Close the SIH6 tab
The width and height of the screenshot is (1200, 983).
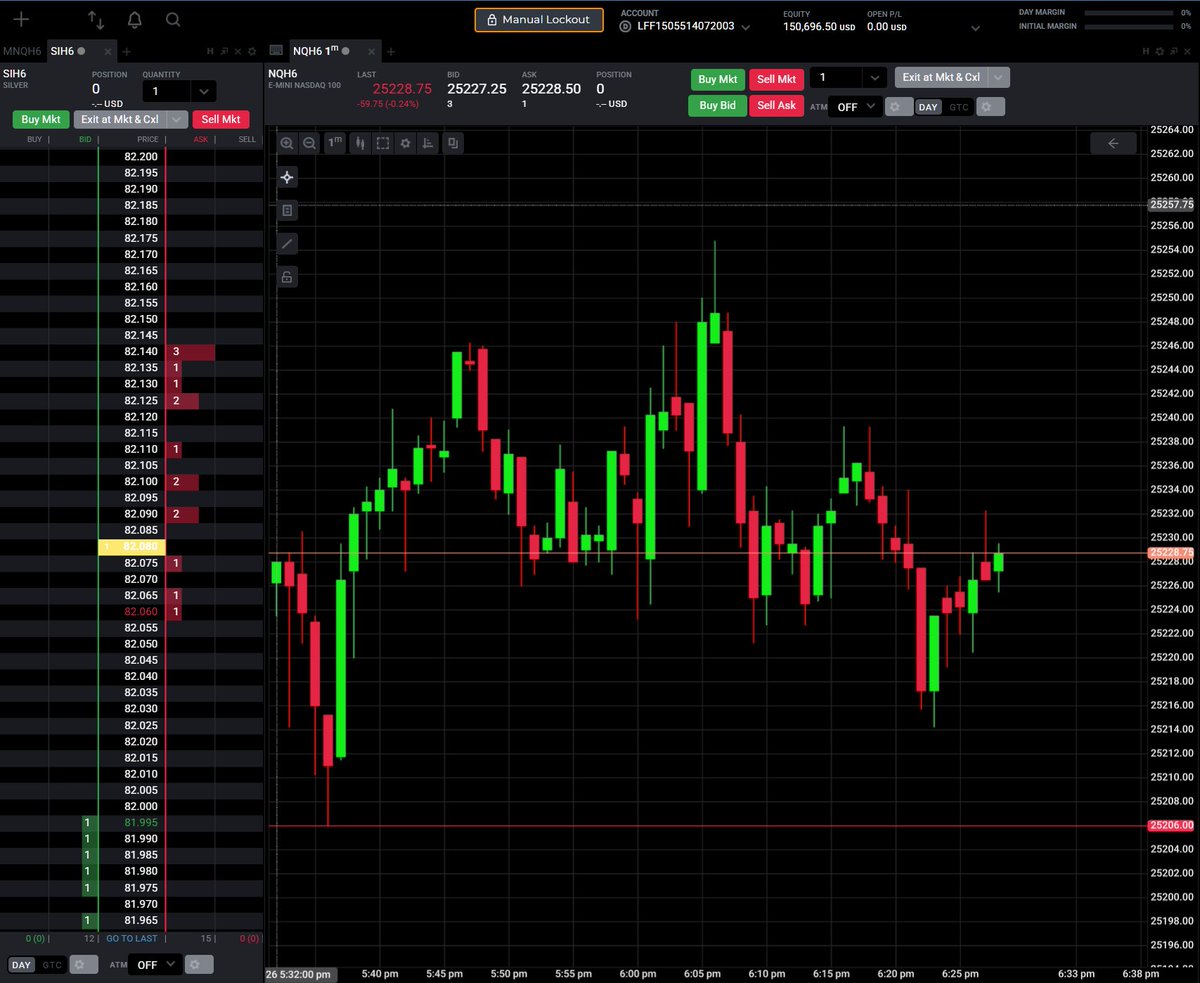coord(110,51)
